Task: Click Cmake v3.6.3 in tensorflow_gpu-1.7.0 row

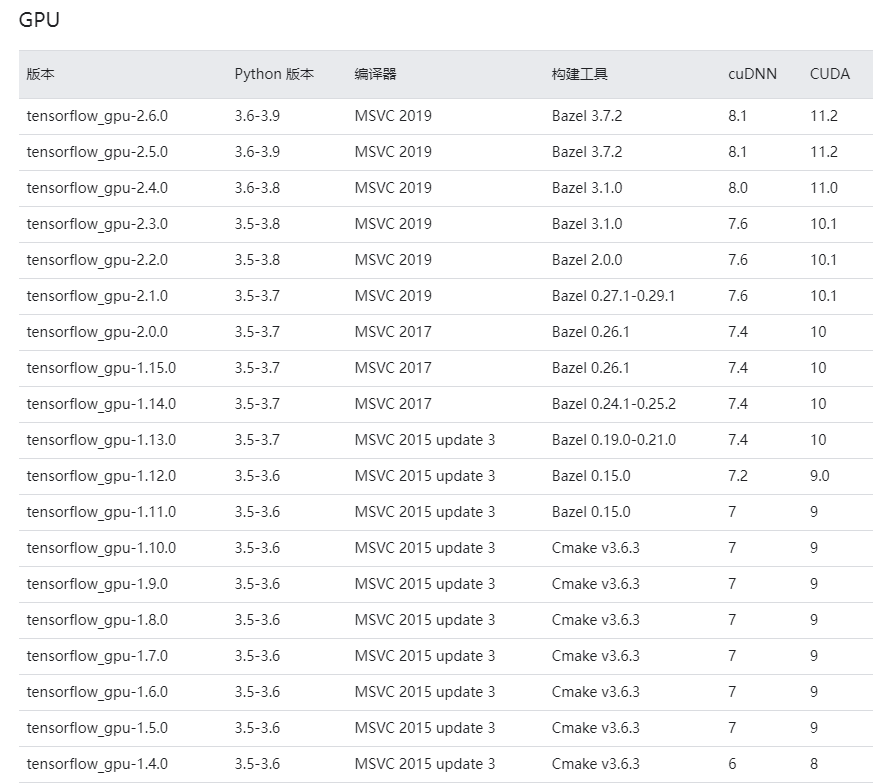Action: pos(596,656)
